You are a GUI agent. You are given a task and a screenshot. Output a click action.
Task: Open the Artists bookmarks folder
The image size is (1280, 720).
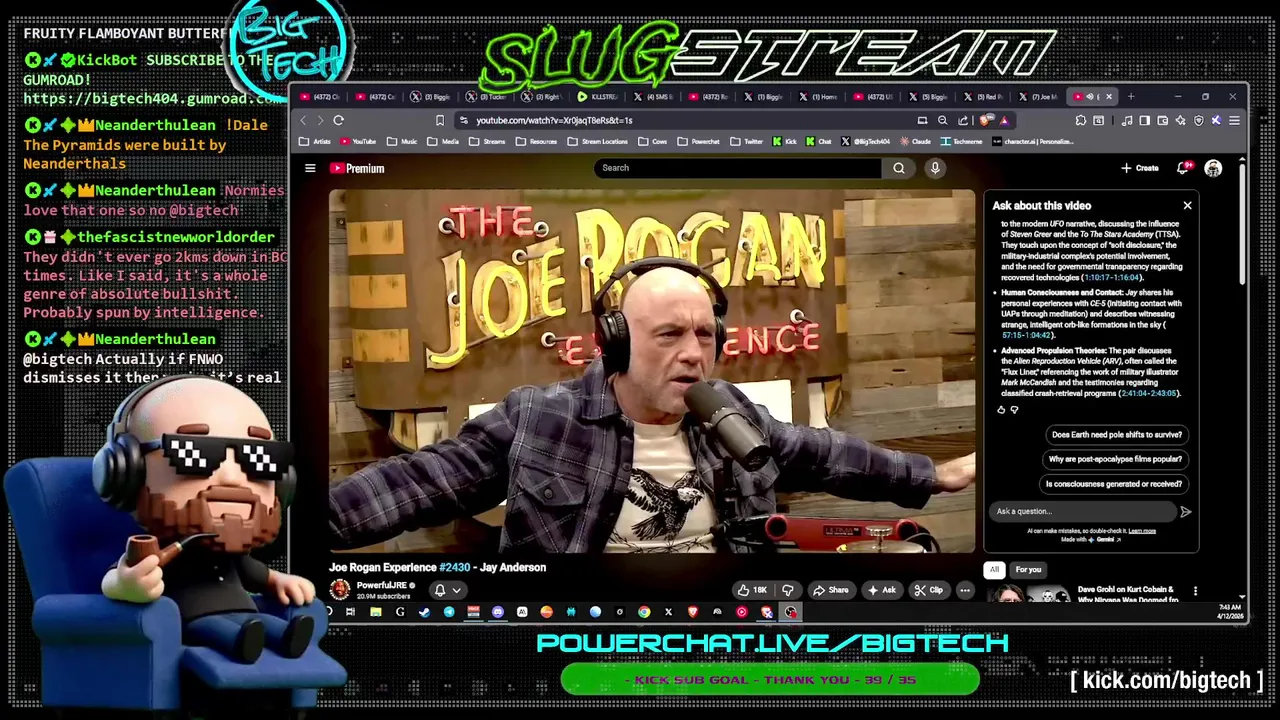pyautogui.click(x=314, y=142)
